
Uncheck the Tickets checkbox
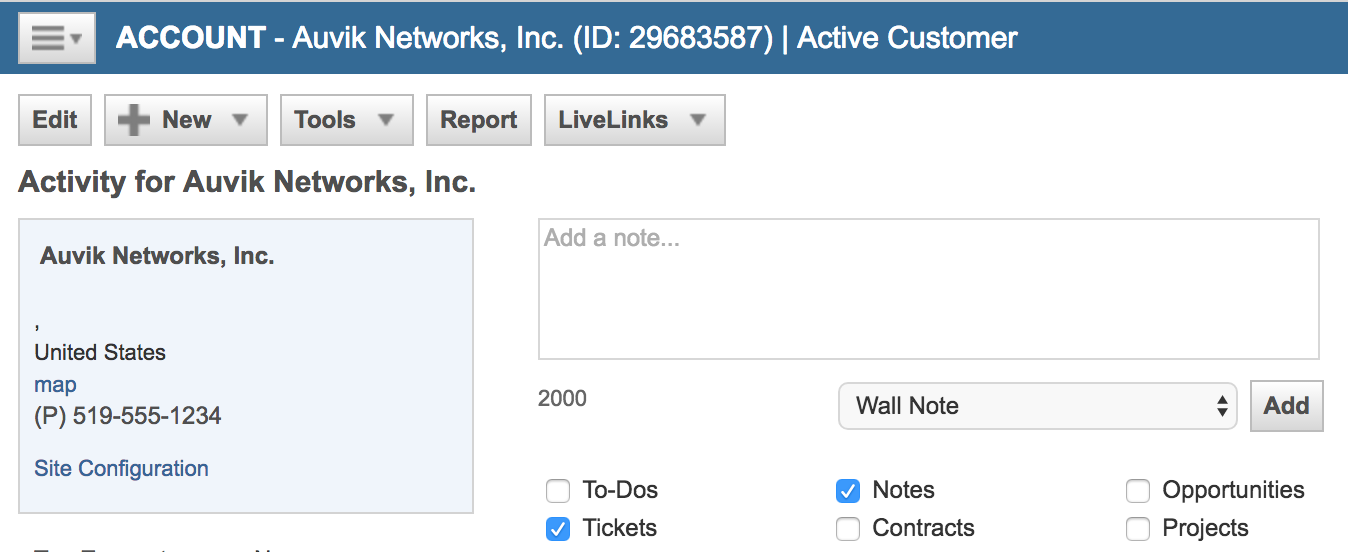click(557, 529)
